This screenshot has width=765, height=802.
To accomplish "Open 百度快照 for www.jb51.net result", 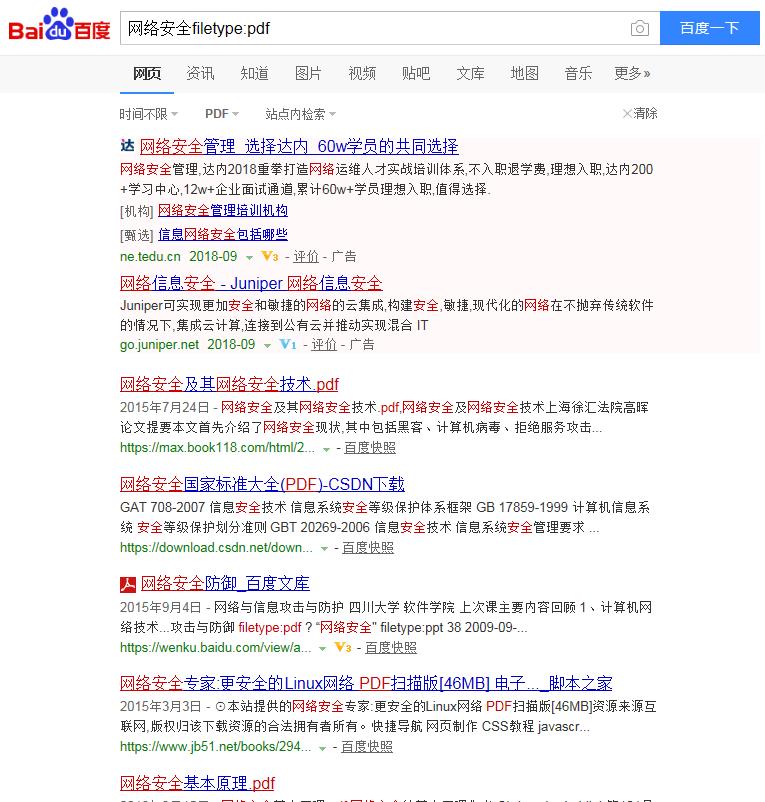I will click(367, 747).
